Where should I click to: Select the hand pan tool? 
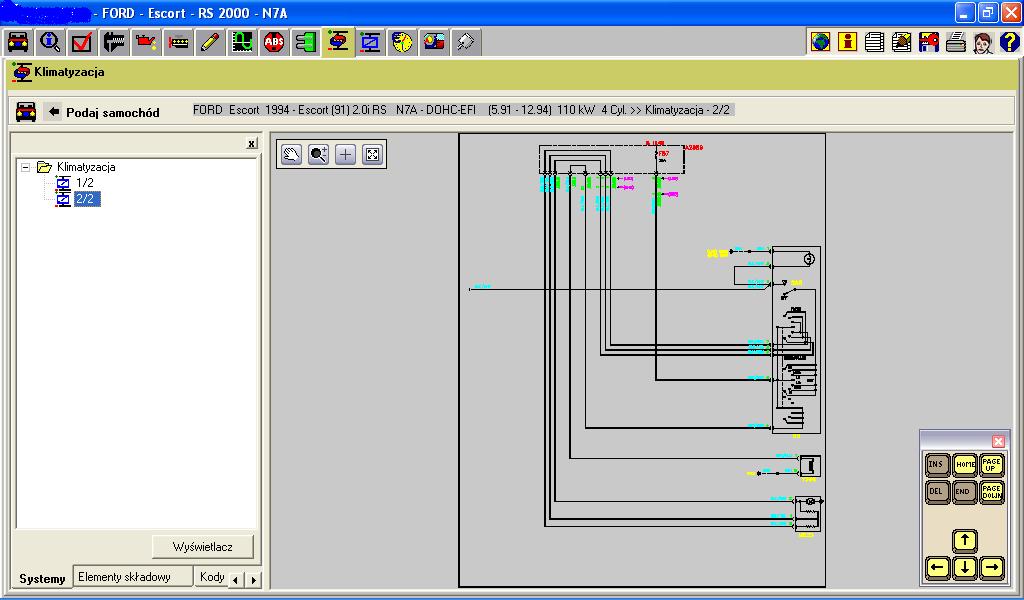tap(291, 155)
